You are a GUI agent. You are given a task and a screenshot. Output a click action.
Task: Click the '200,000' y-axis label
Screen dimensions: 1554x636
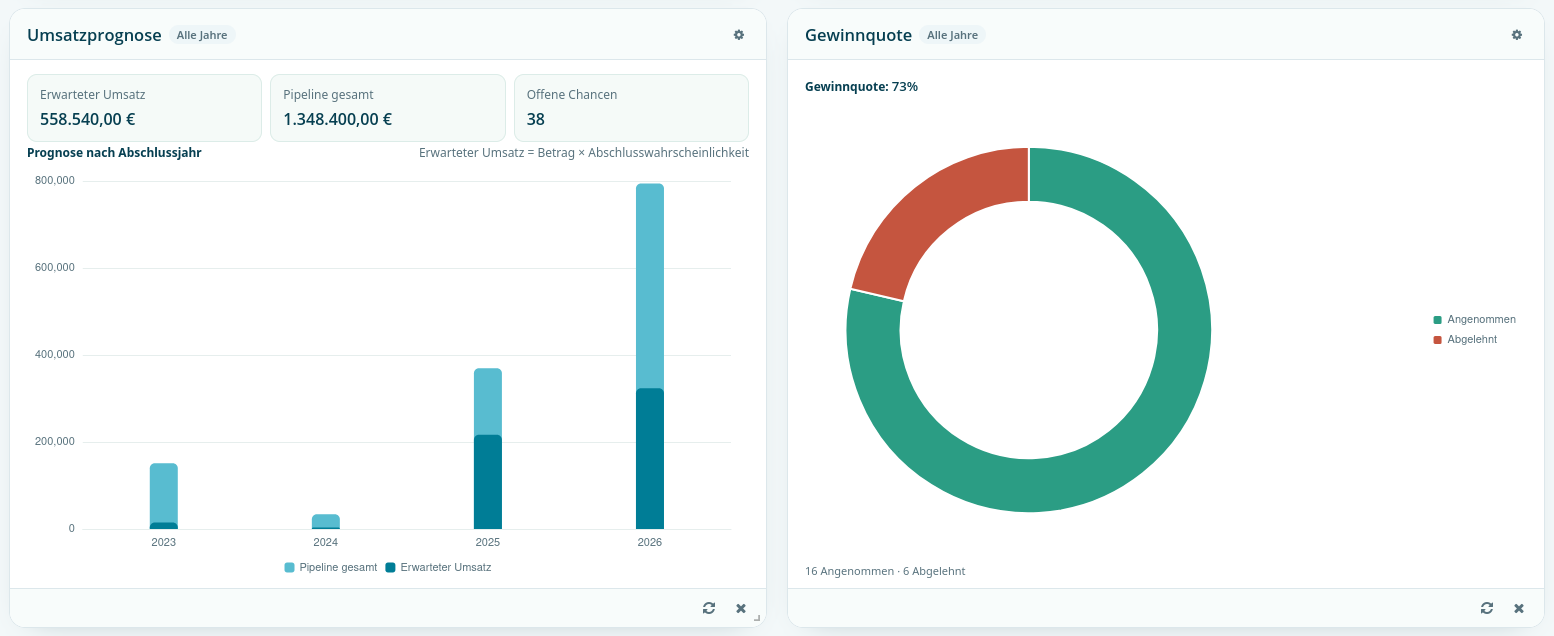tap(55, 442)
